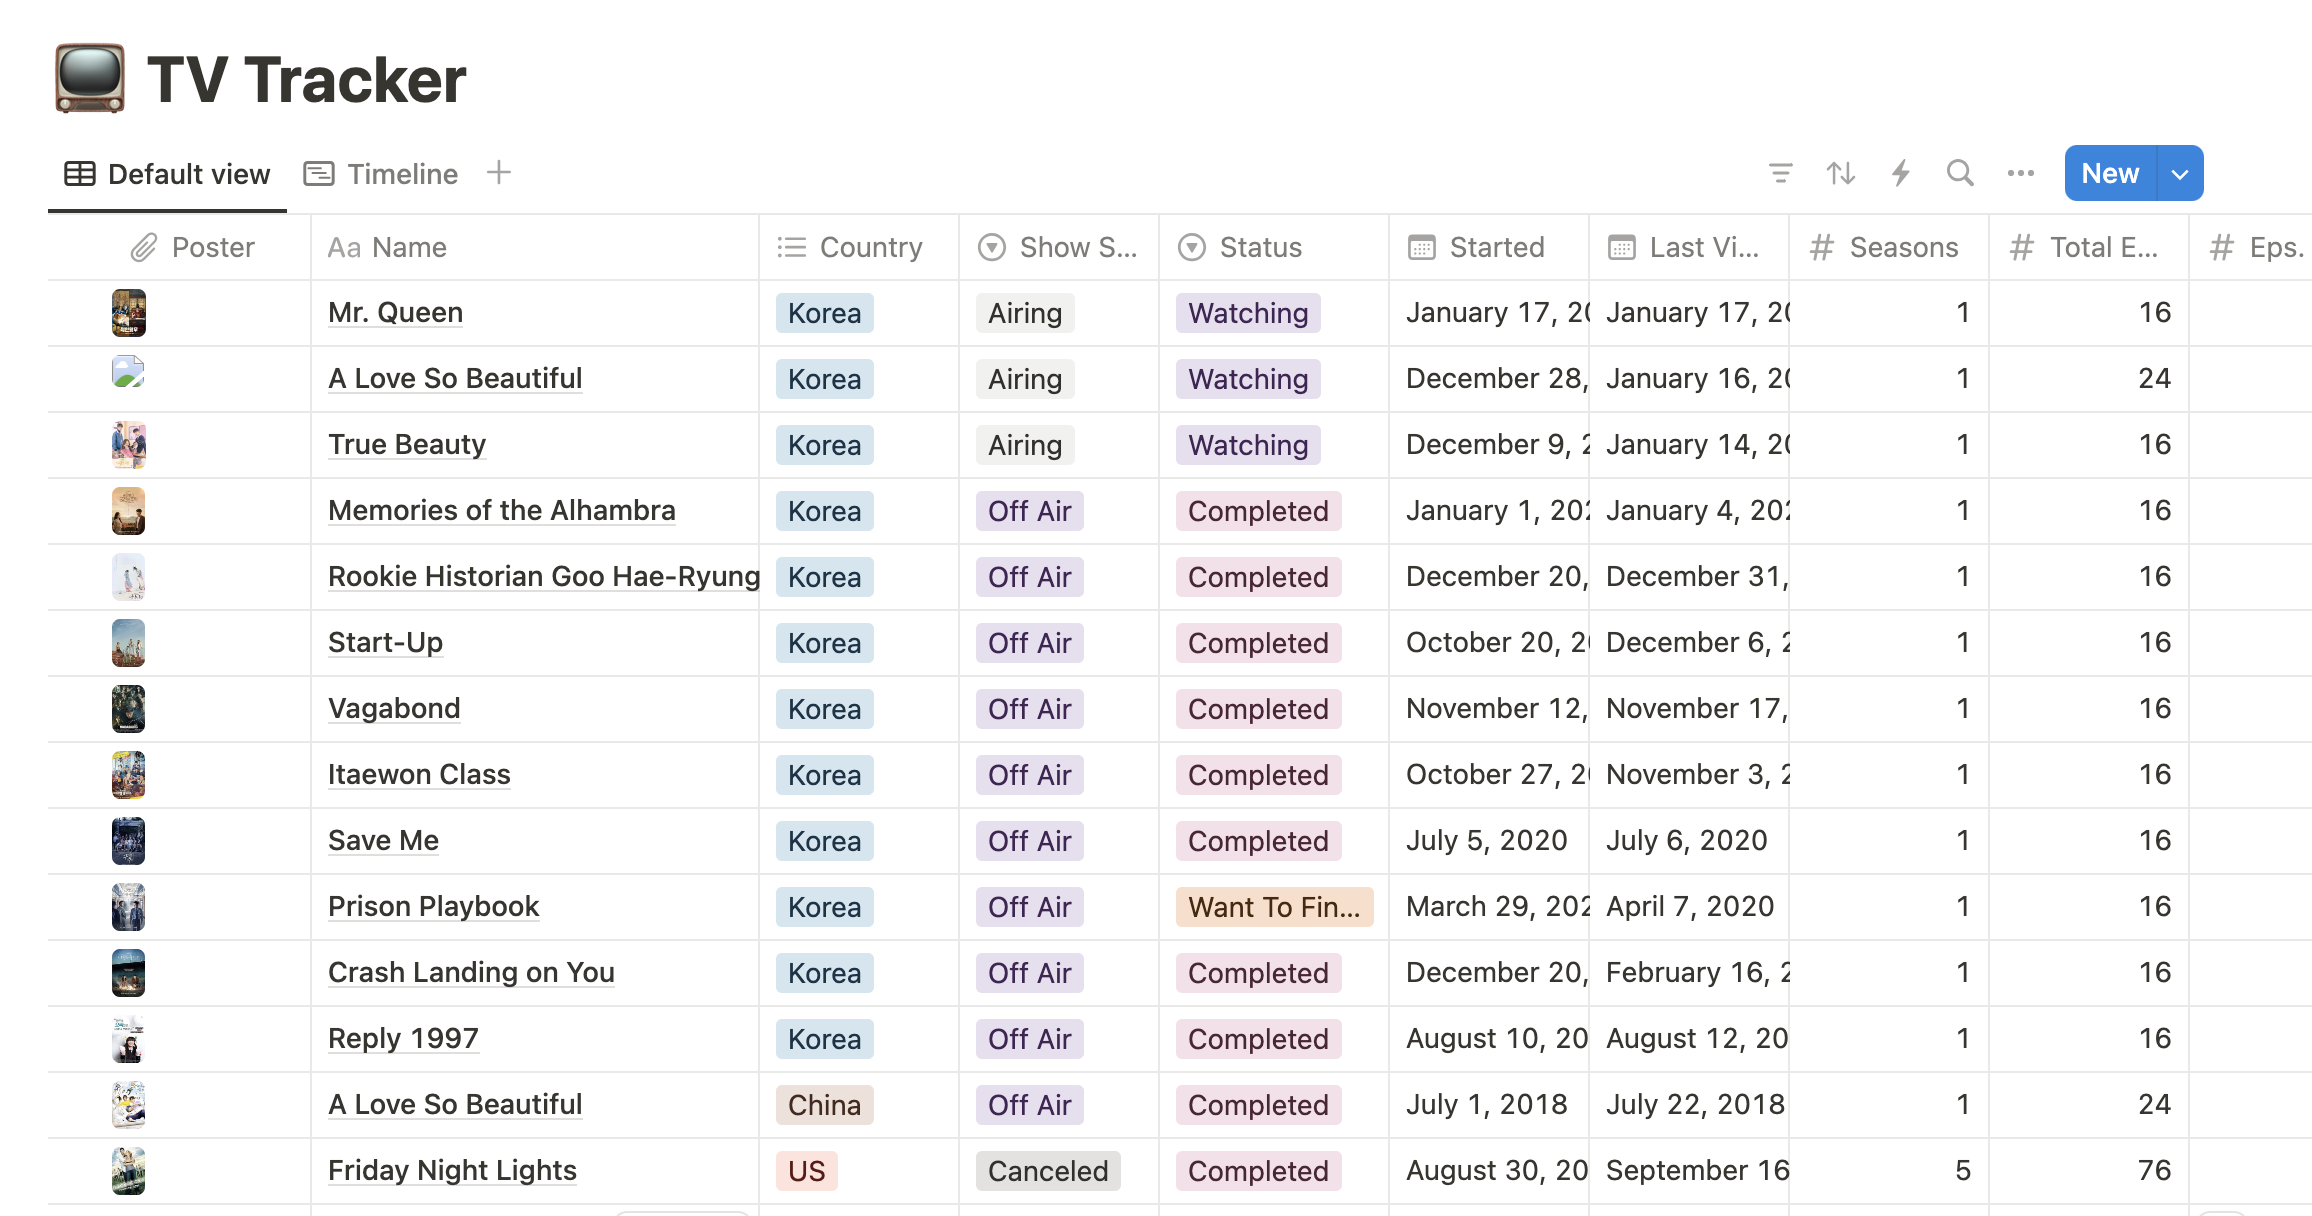Screen dimensions: 2312x1216
Task: Click the search icon in toolbar
Action: tap(1957, 173)
